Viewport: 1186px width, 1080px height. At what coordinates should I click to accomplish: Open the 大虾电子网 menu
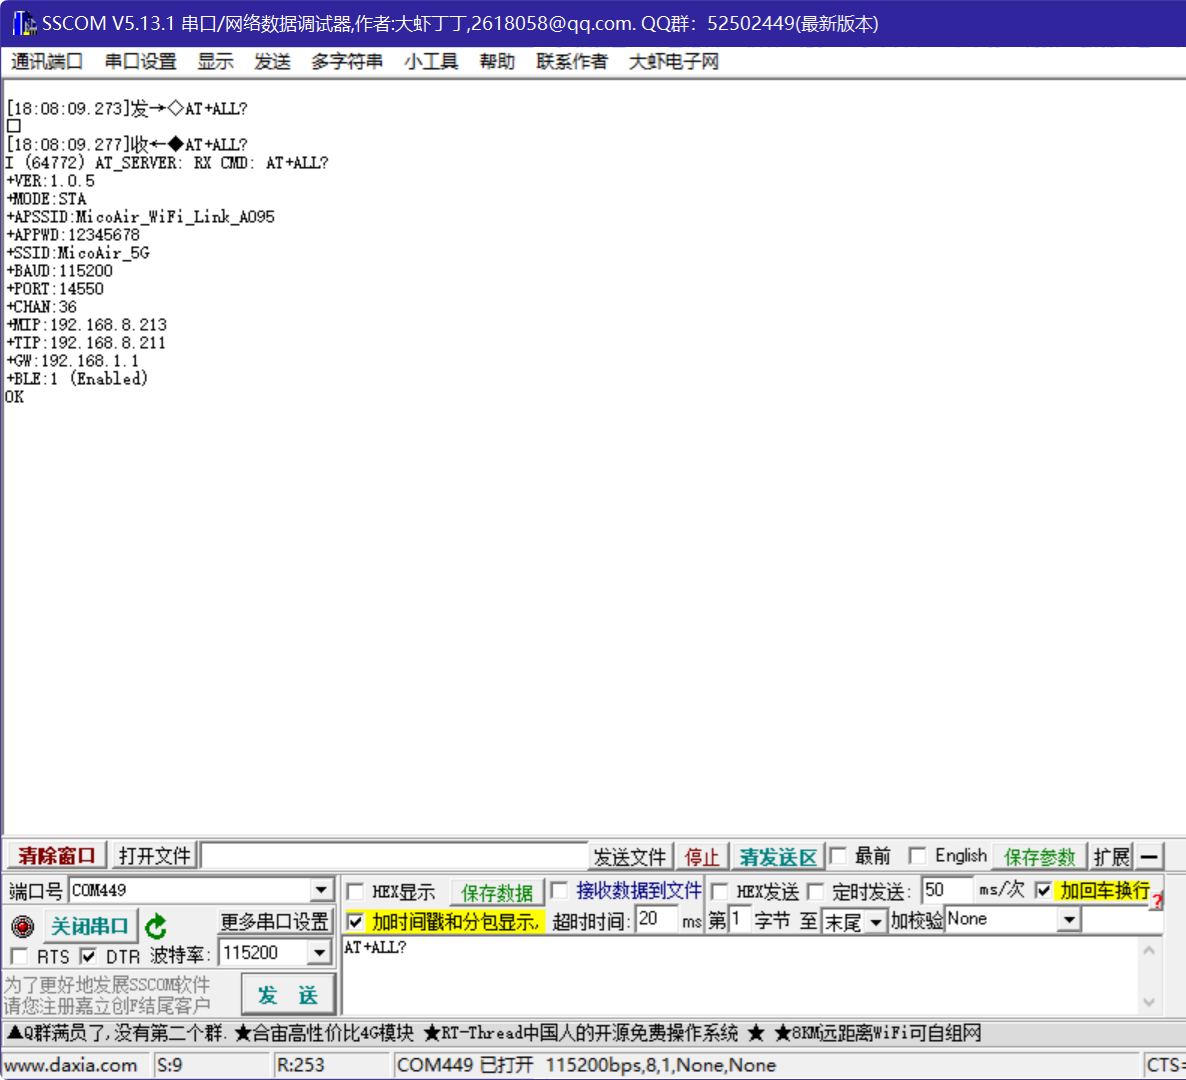(x=673, y=61)
